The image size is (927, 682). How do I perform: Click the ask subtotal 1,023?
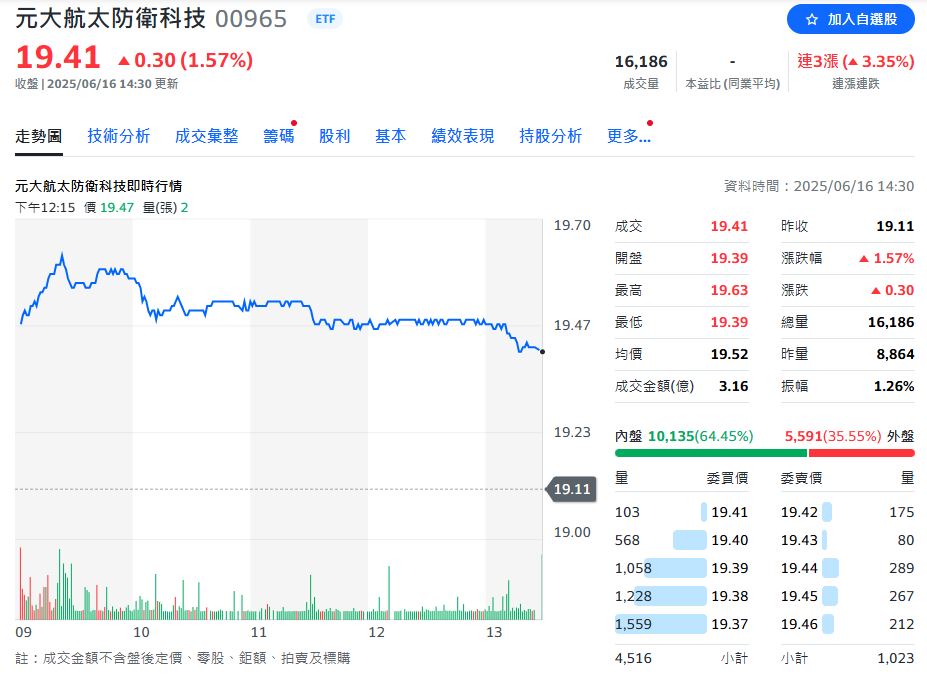click(x=896, y=658)
